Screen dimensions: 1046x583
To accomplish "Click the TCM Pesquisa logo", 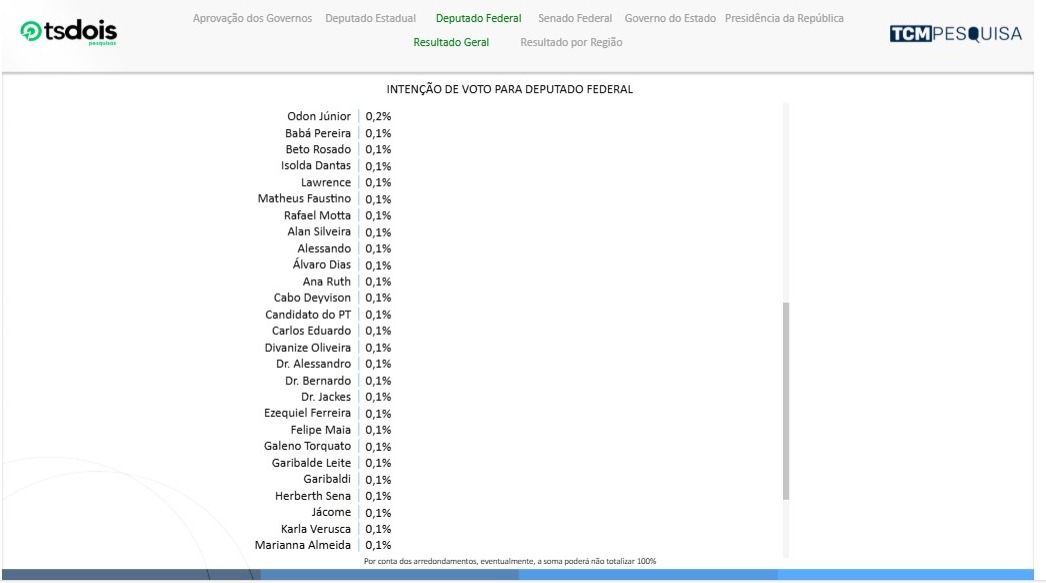I will [x=955, y=34].
